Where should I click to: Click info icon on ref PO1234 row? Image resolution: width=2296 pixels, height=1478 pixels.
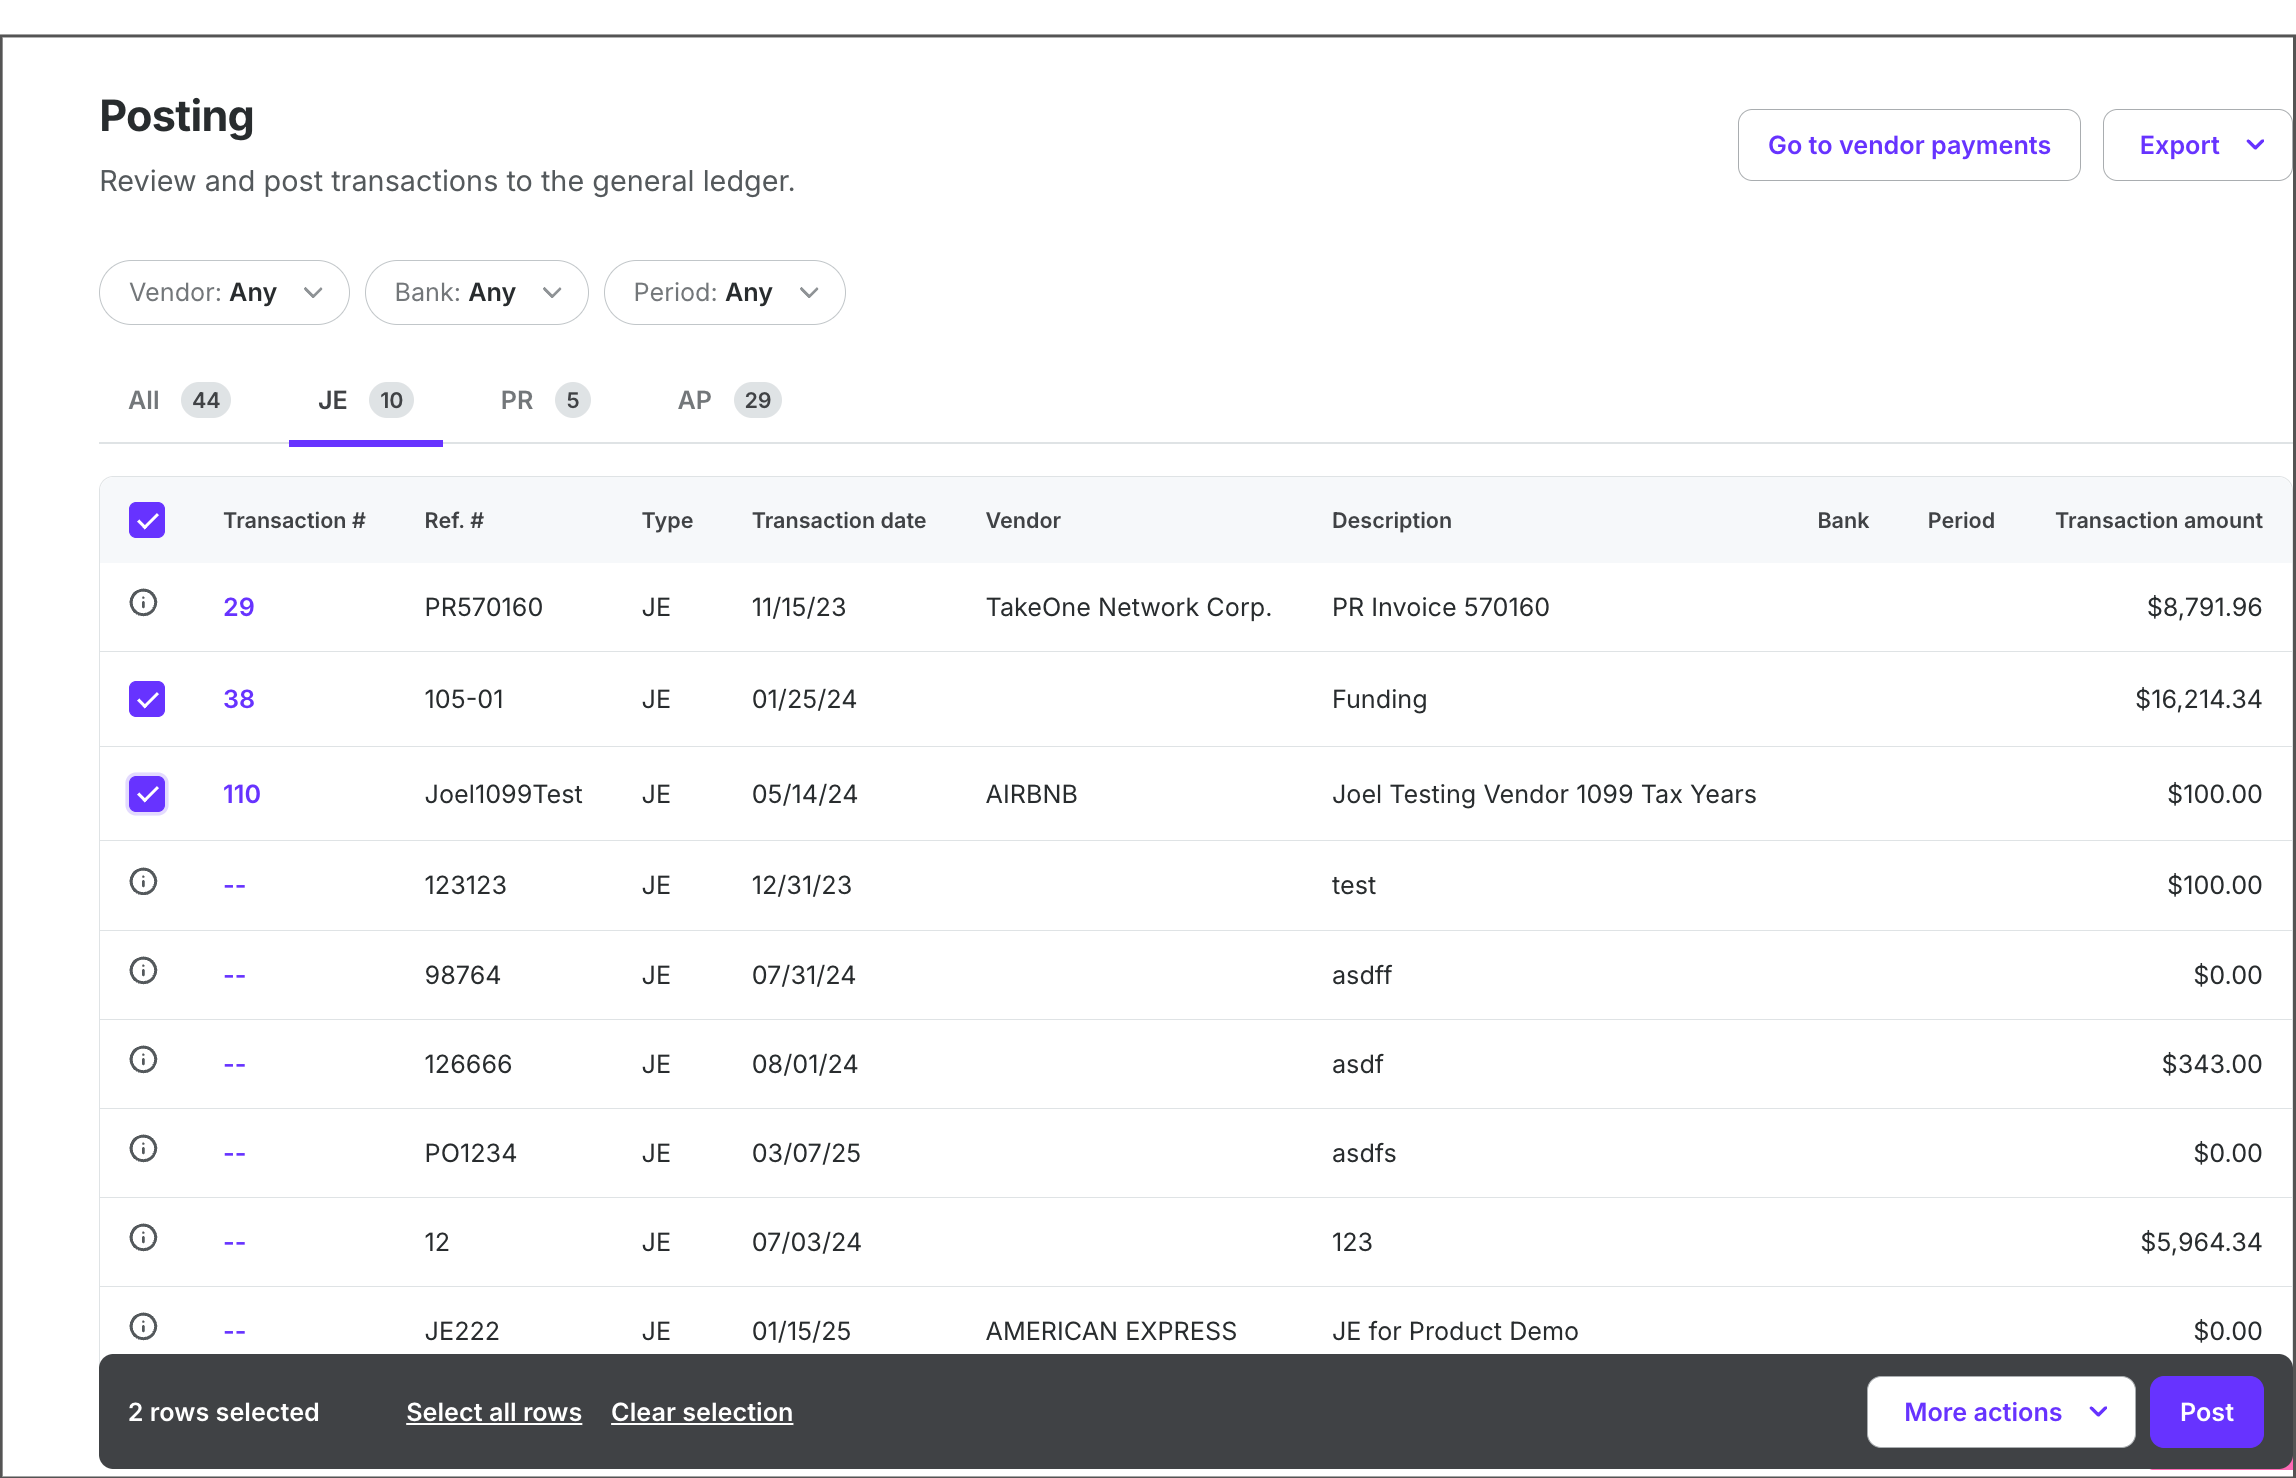tap(144, 1149)
